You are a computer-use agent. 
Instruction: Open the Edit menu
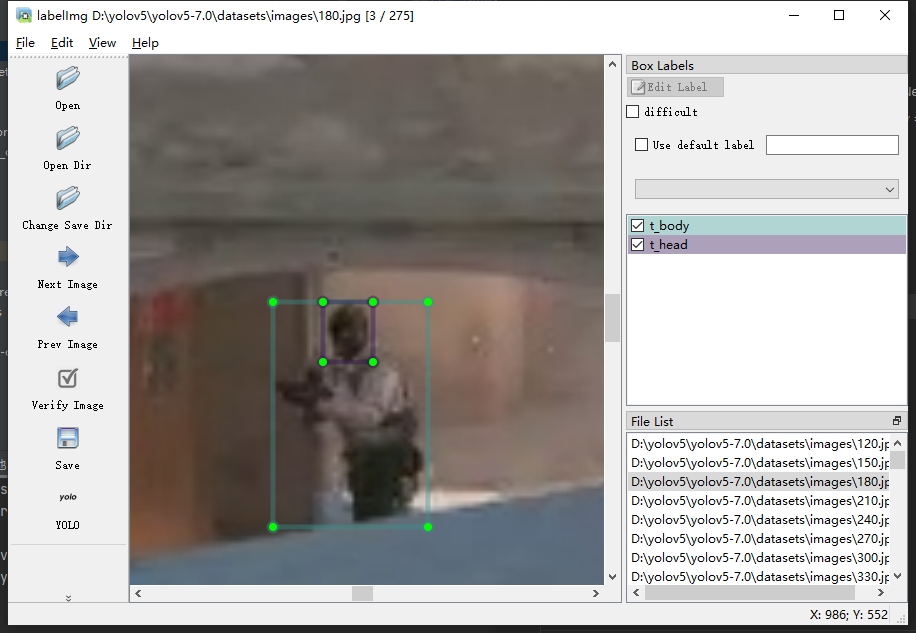pos(62,43)
